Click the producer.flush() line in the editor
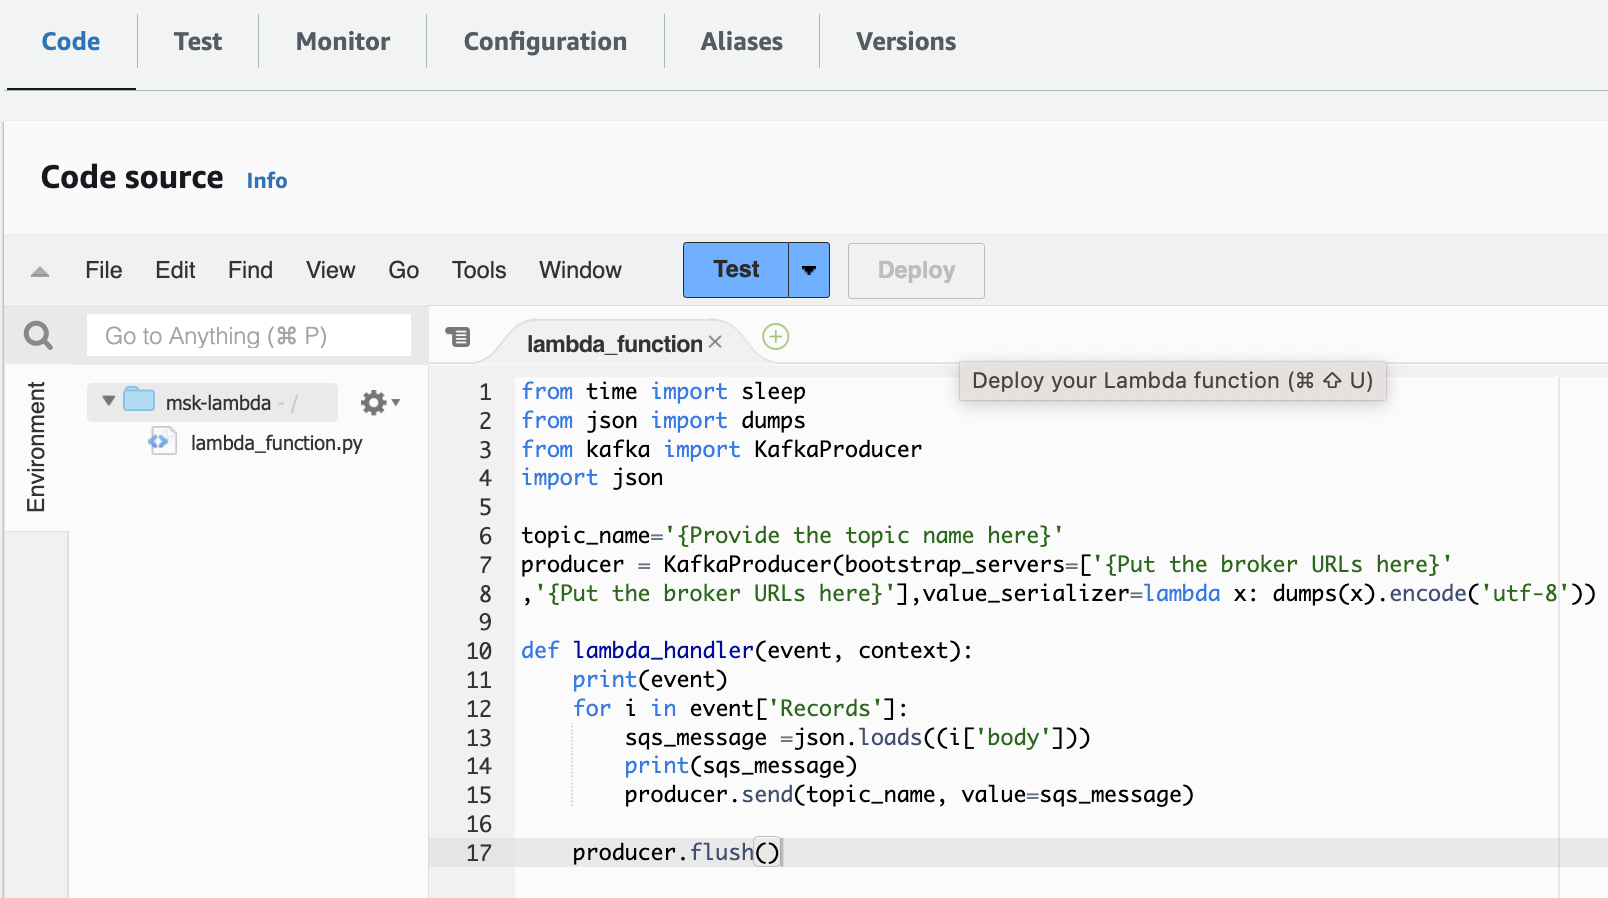Screen dimensions: 1608x898 [x=676, y=852]
